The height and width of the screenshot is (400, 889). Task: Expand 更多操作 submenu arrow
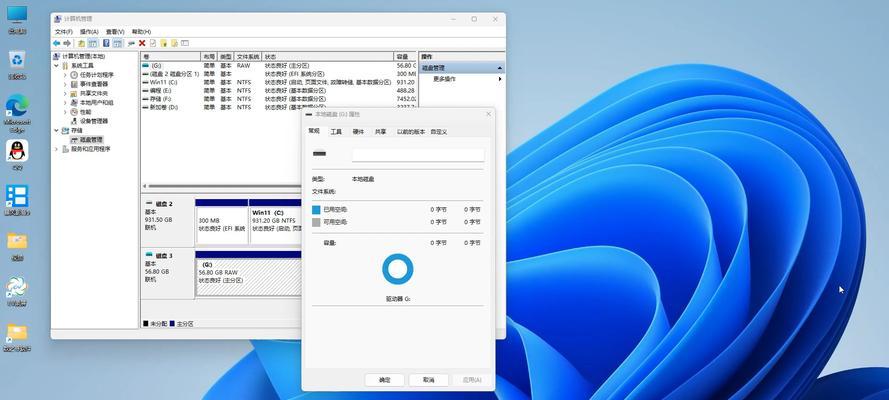(x=499, y=79)
